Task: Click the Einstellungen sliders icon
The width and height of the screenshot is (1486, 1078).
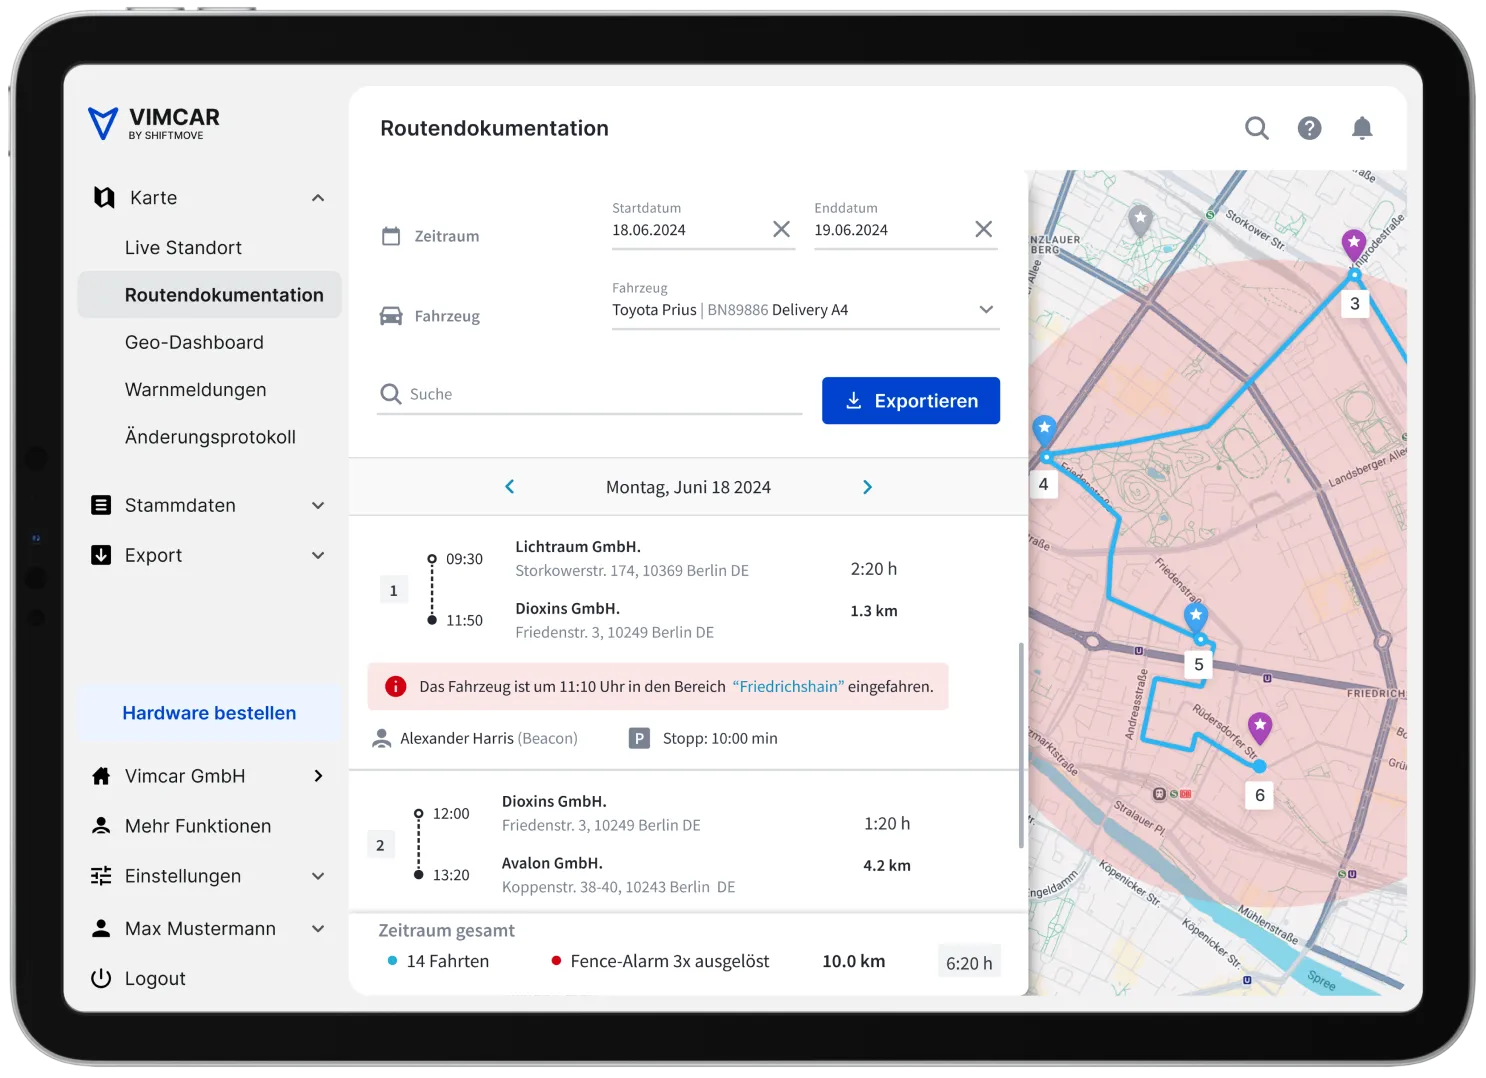Action: tap(101, 876)
